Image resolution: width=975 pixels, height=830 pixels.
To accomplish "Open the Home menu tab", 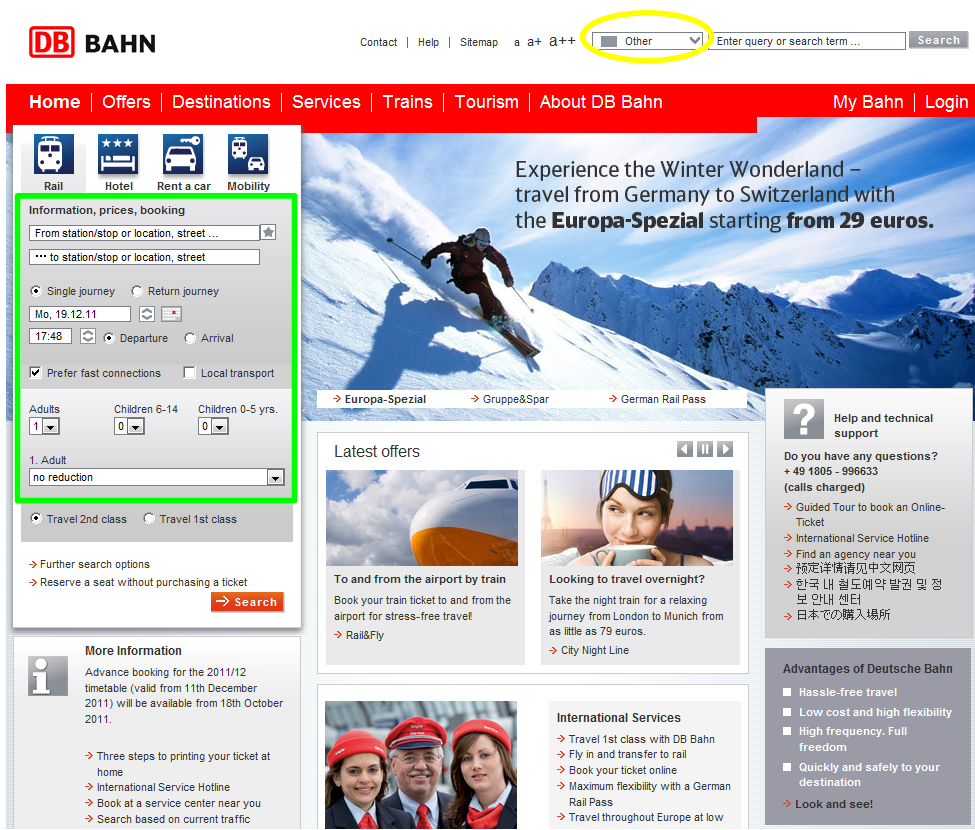I will pyautogui.click(x=55, y=102).
